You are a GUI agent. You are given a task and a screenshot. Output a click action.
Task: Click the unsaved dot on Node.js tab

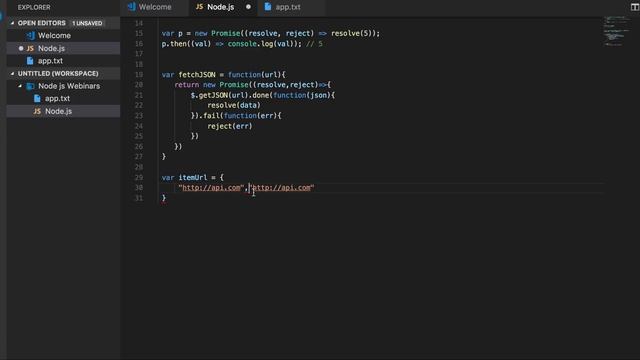coord(248,7)
